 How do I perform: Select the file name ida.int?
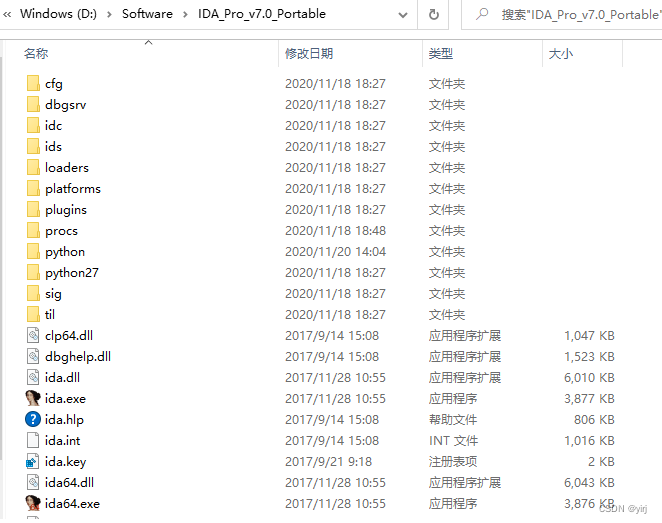click(62, 441)
